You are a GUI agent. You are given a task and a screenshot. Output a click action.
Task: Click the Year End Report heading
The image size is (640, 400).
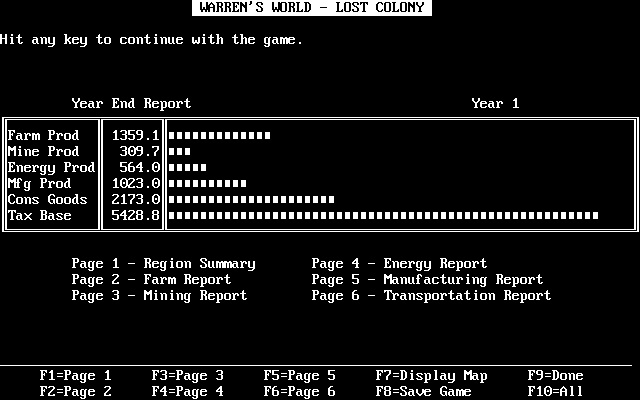[131, 104]
